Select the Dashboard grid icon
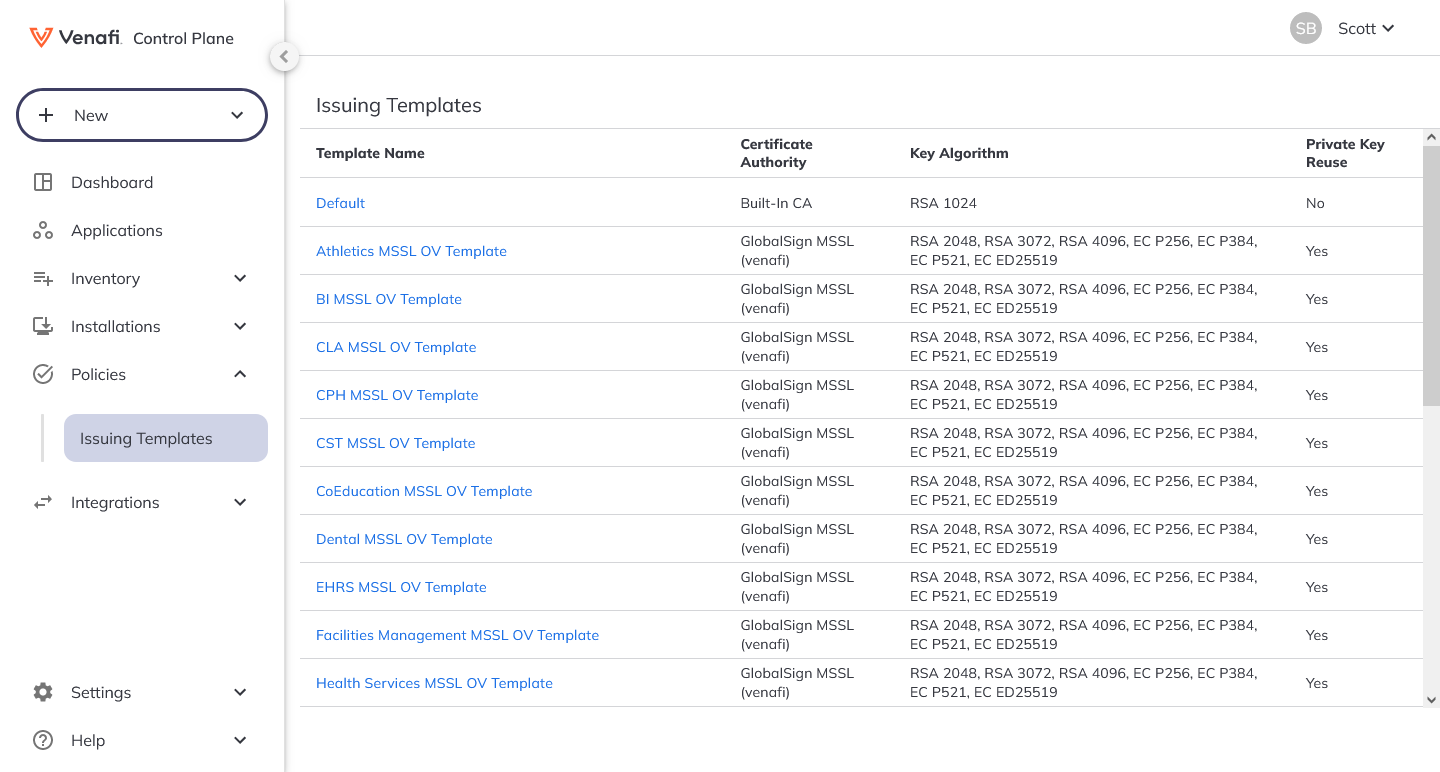Image resolution: width=1440 pixels, height=772 pixels. (43, 182)
